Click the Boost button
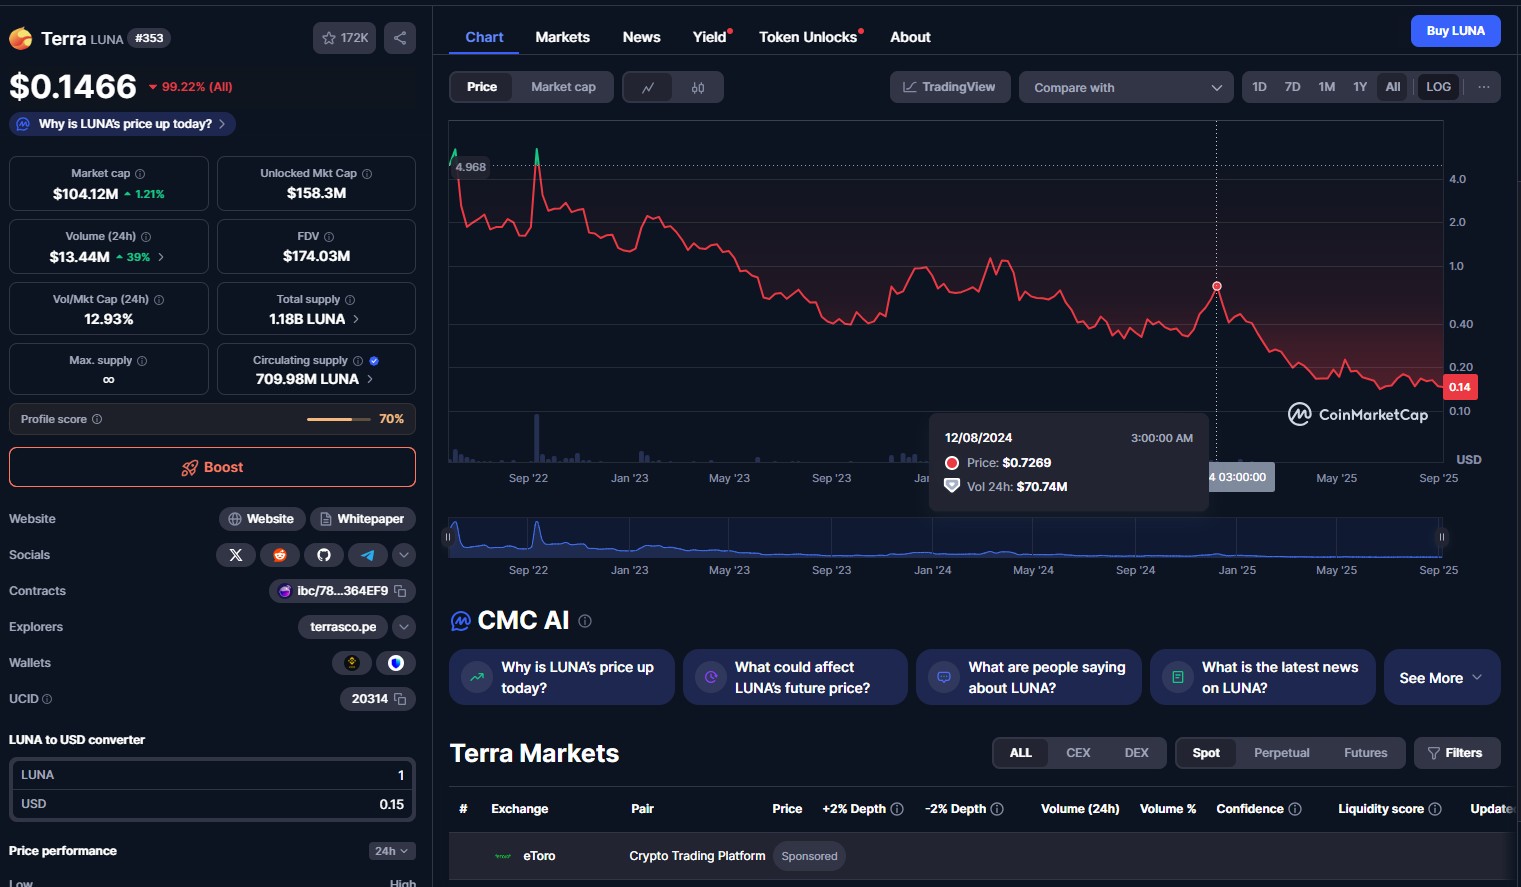The width and height of the screenshot is (1521, 887). (x=212, y=467)
